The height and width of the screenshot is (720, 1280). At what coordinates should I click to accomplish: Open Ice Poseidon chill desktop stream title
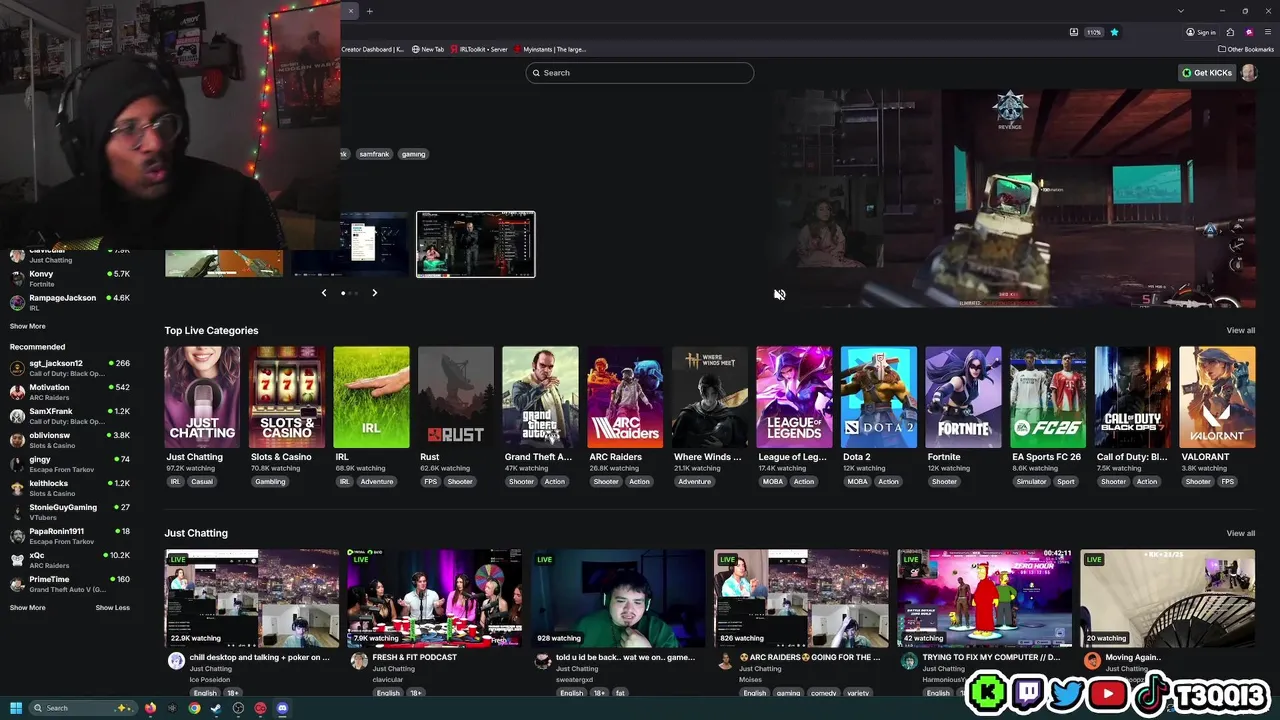(x=260, y=657)
